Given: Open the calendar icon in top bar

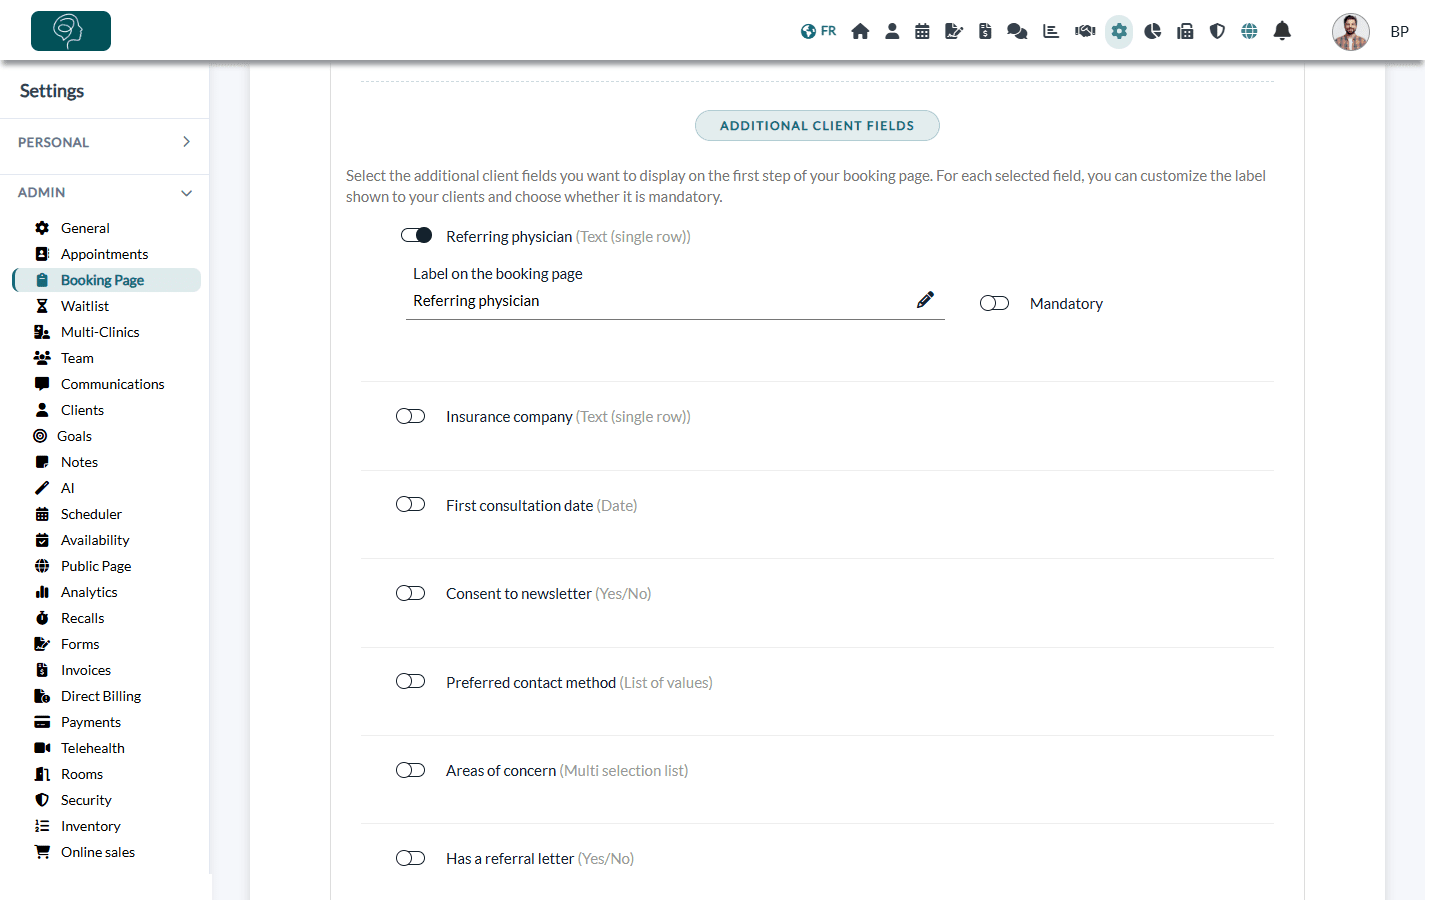Looking at the screenshot, I should point(922,31).
